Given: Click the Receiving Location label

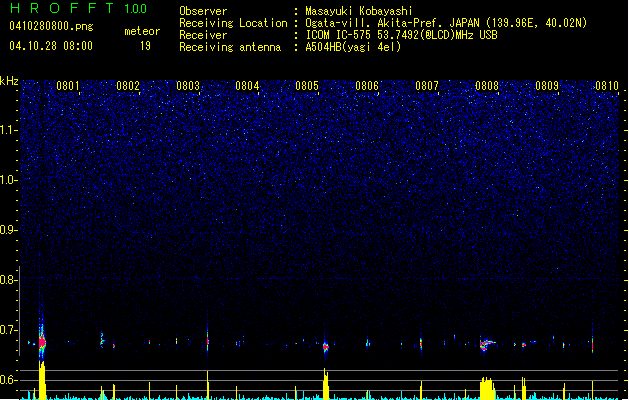Looking at the screenshot, I should point(233,23).
